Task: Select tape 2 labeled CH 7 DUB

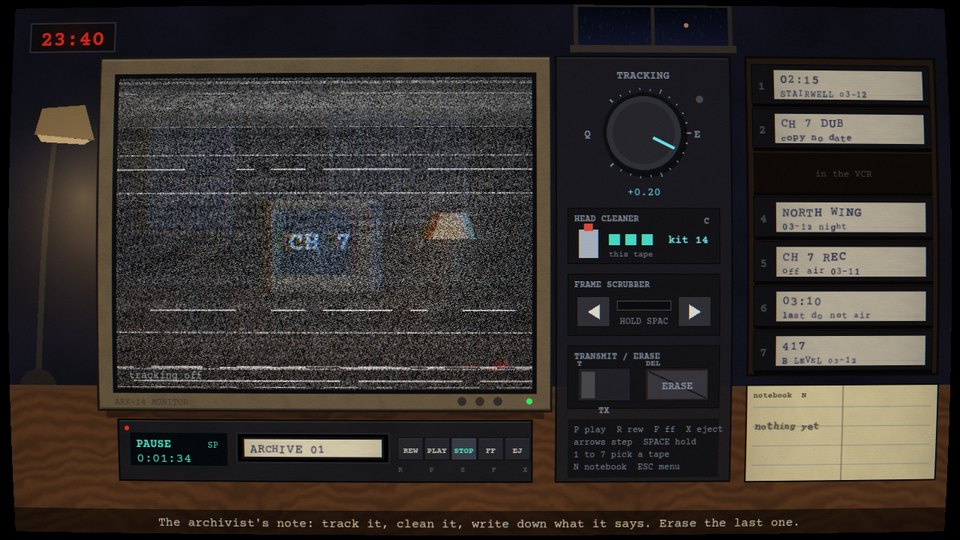Action: 849,129
